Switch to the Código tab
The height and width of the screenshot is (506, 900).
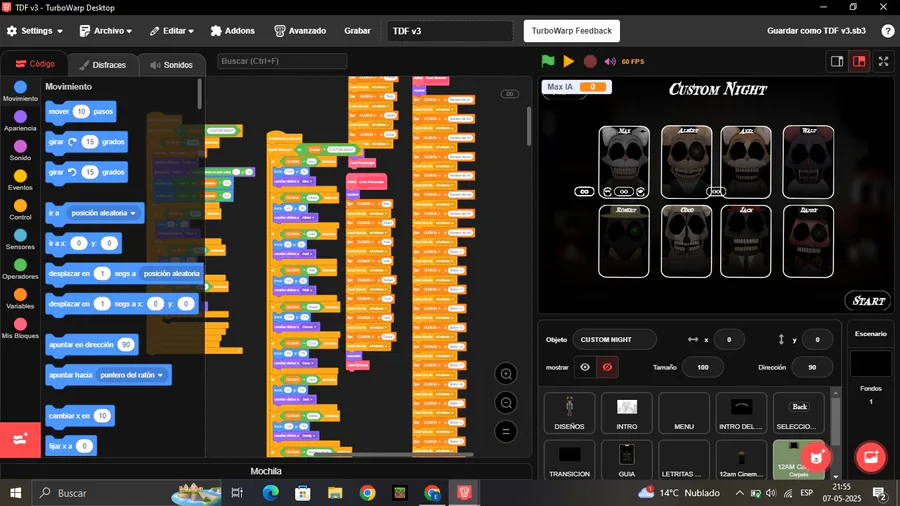tap(35, 64)
